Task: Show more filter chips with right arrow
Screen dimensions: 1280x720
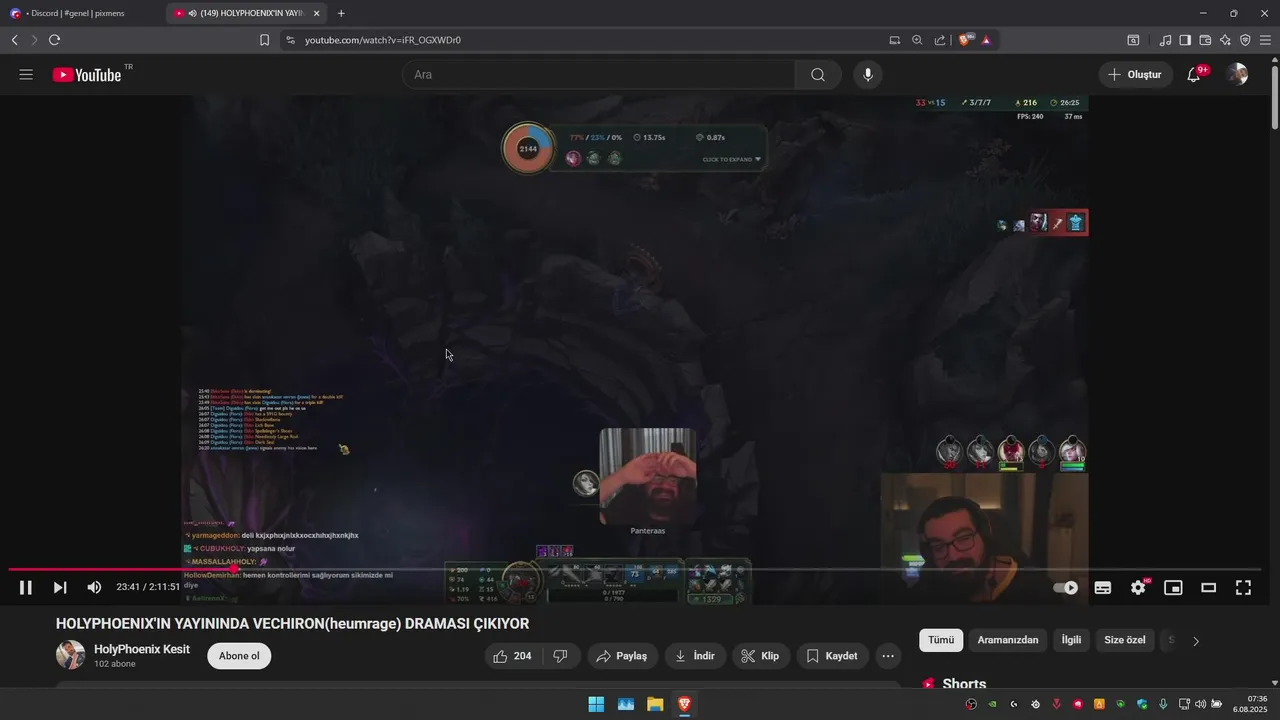Action: pyautogui.click(x=1196, y=641)
